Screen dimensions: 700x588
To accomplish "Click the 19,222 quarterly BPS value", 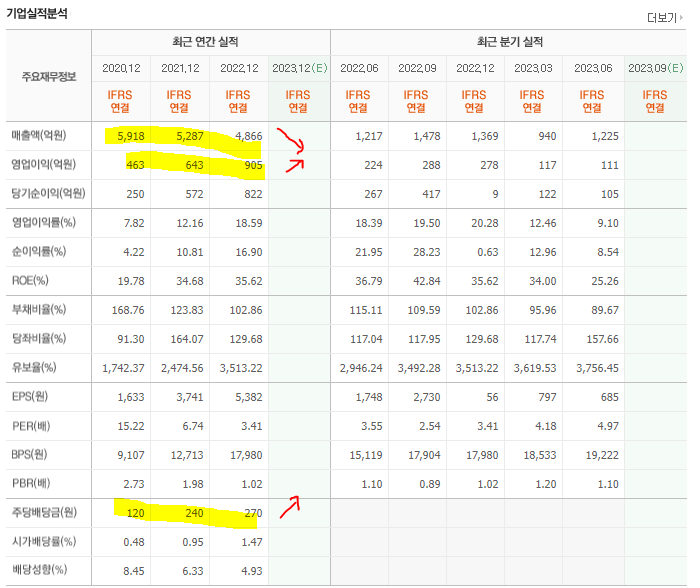I will (x=602, y=455).
